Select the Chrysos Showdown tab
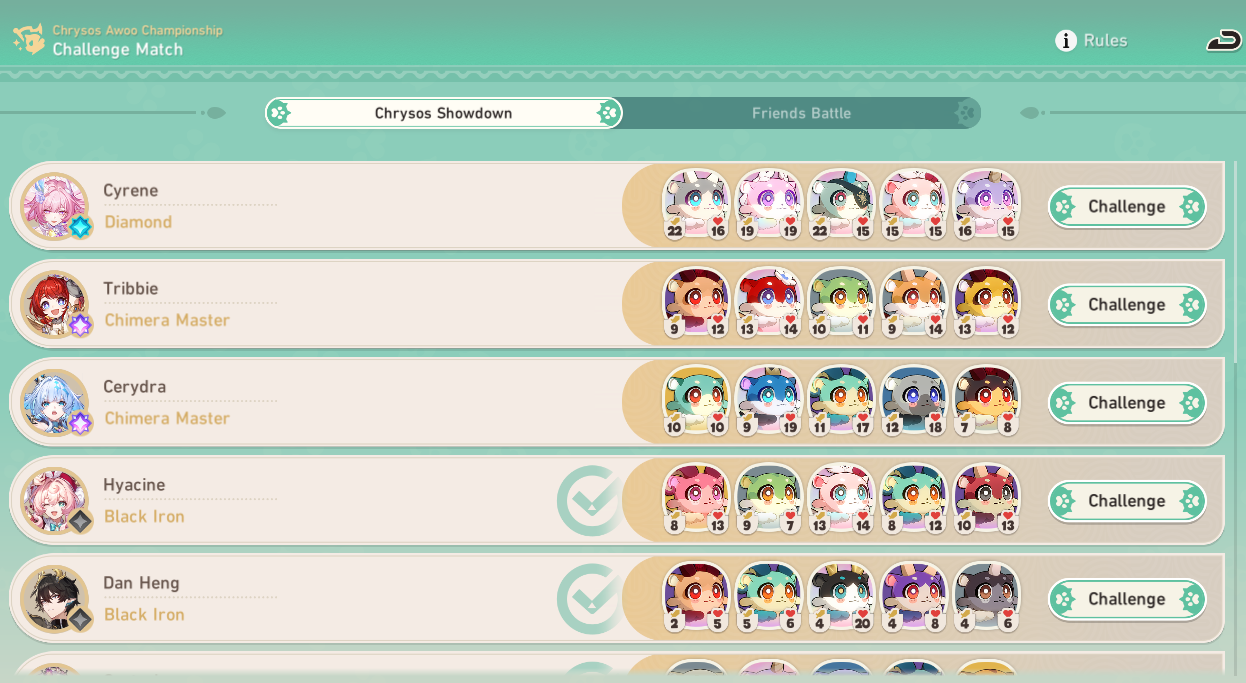 coord(443,113)
